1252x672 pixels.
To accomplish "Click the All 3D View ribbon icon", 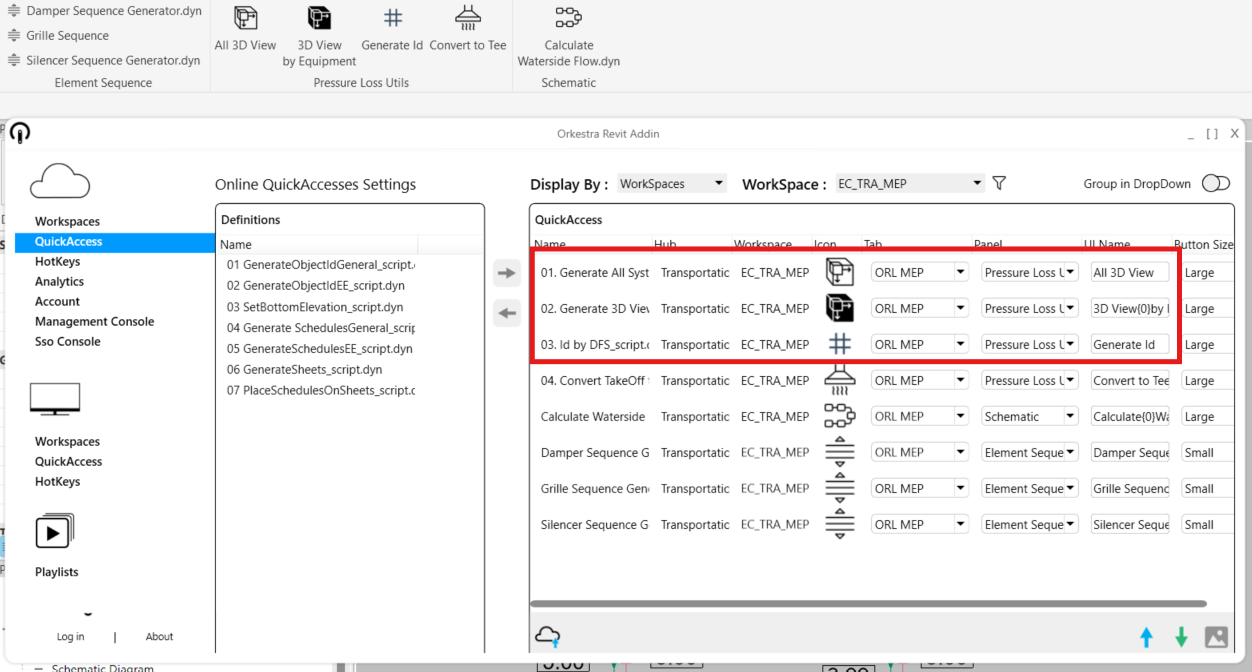I will [245, 19].
